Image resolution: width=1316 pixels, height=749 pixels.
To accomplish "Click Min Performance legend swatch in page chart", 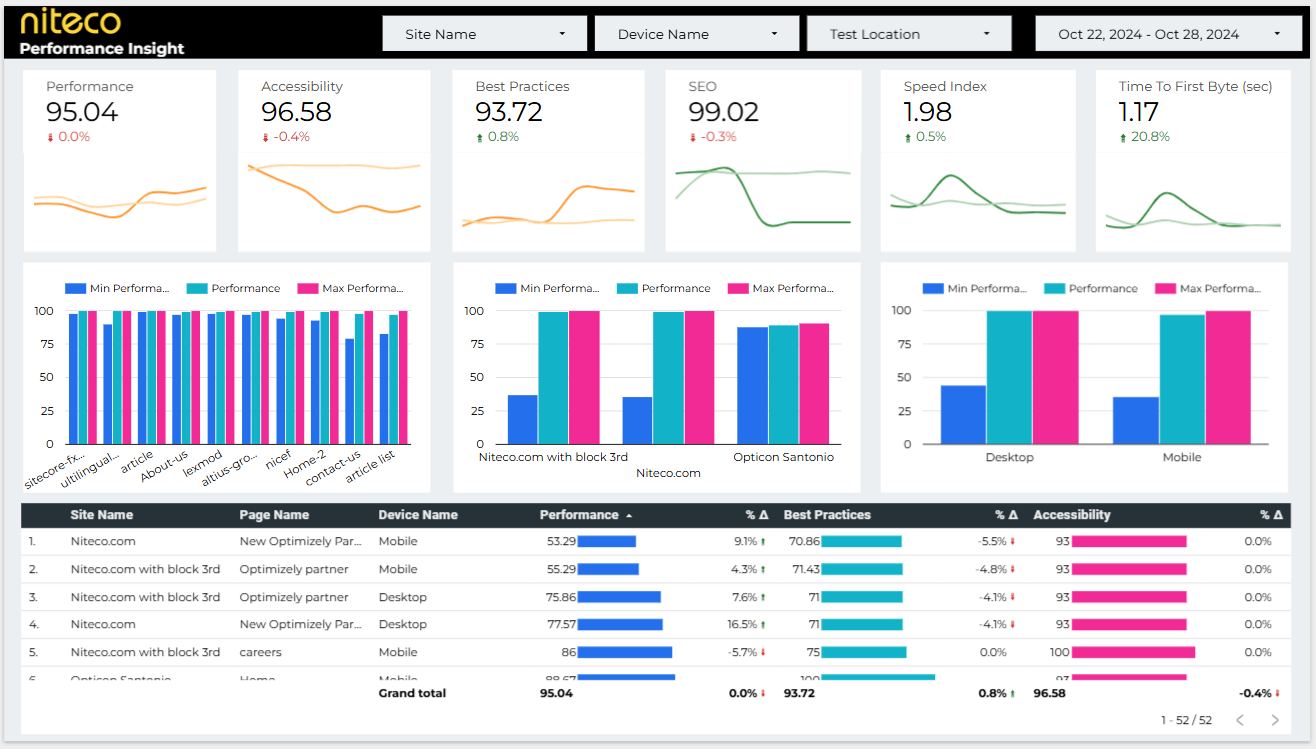I will tap(75, 288).
